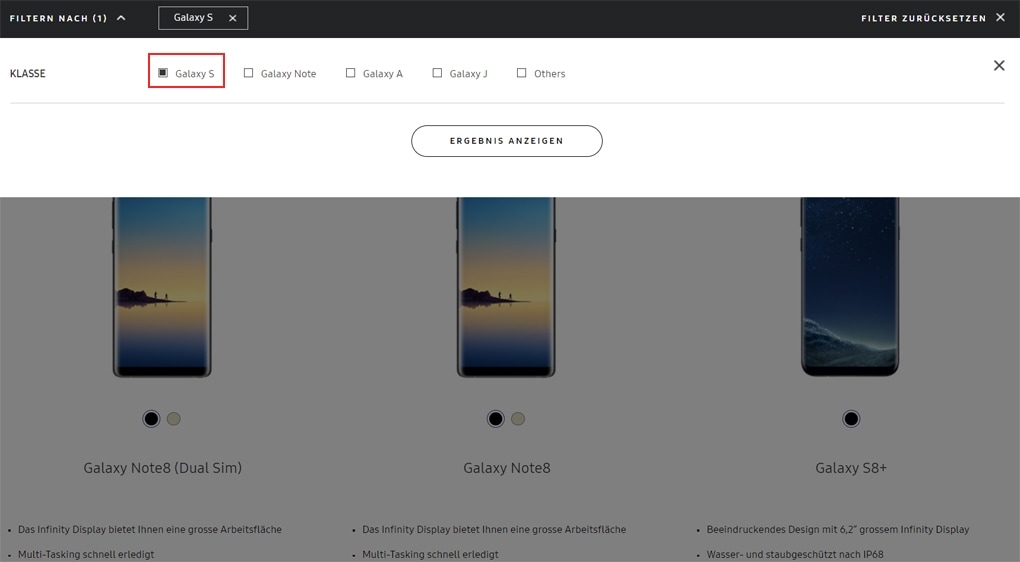Choose black color for Galaxy Note8 (Dual Sim)
The image size is (1020, 562).
[x=151, y=419]
